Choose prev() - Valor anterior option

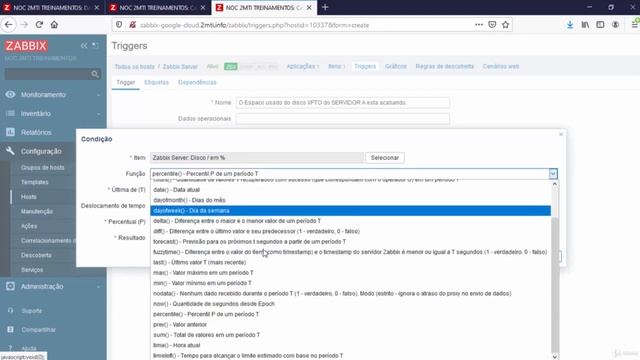coord(351,324)
